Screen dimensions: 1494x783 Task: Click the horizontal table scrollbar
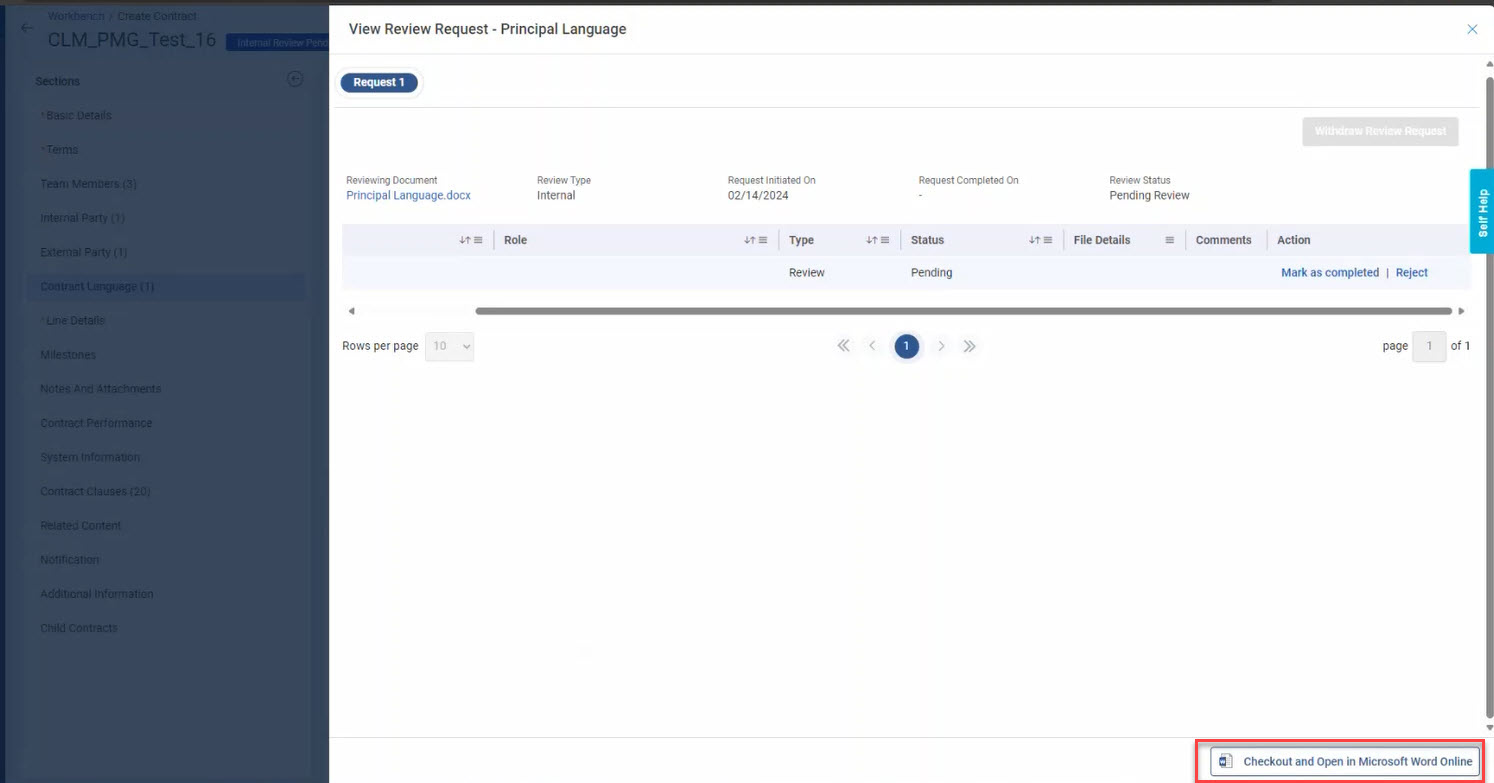[x=962, y=311]
